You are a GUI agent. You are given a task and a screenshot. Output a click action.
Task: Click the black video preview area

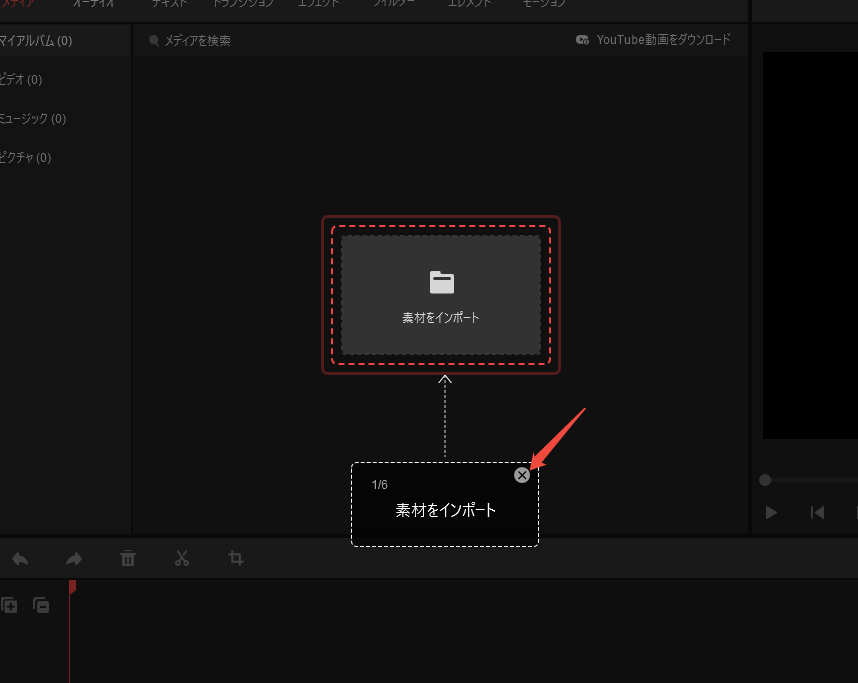[810, 245]
